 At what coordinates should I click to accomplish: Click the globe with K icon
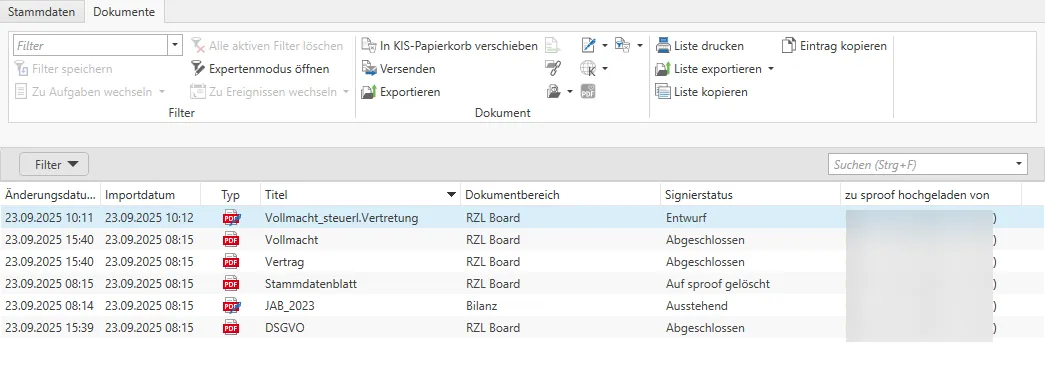click(588, 68)
